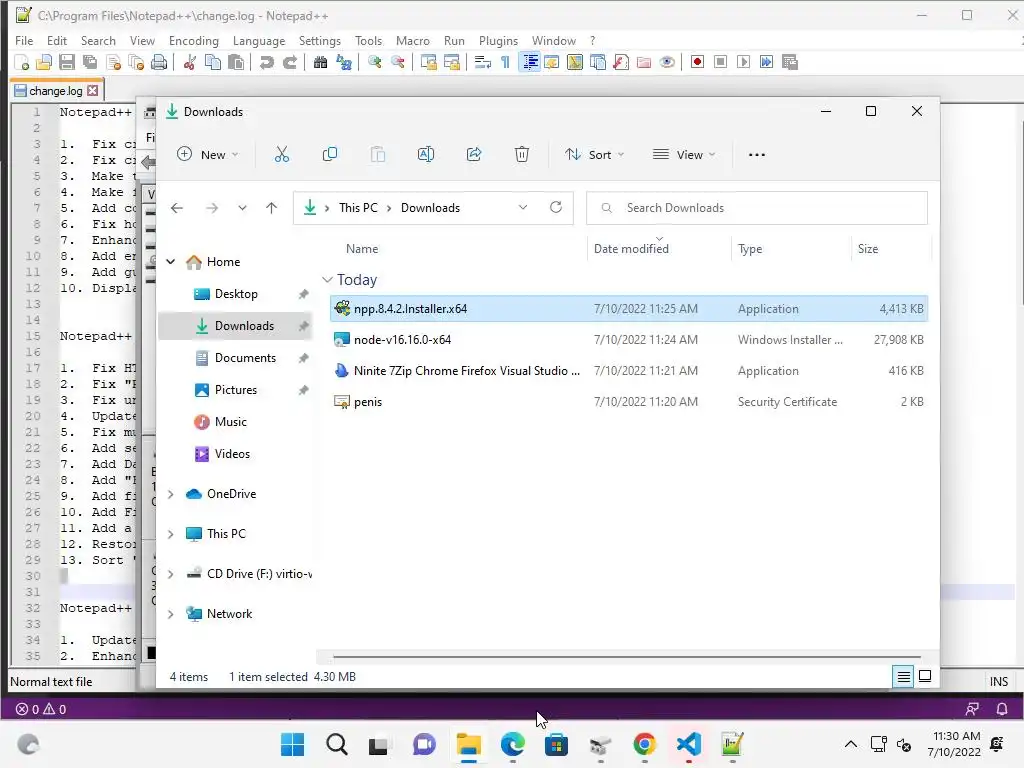Open the Sort dropdown in Explorer
The image size is (1024, 768).
point(594,155)
